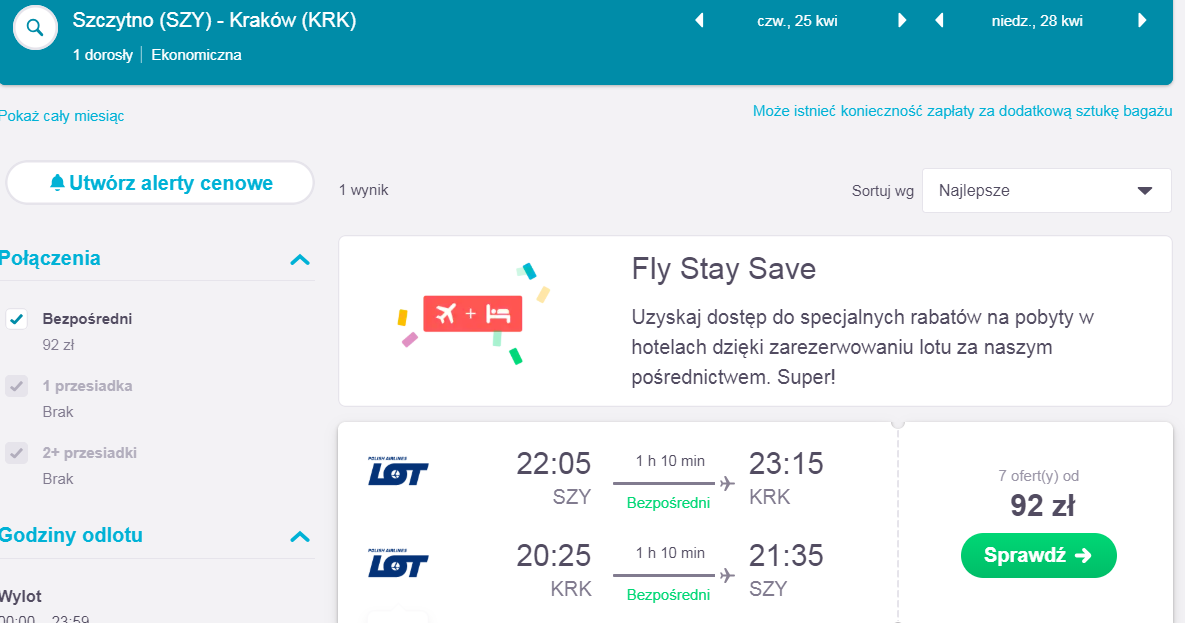Toggle the 2+ przesiadki checkbox
Image resolution: width=1185 pixels, height=623 pixels.
tap(17, 453)
